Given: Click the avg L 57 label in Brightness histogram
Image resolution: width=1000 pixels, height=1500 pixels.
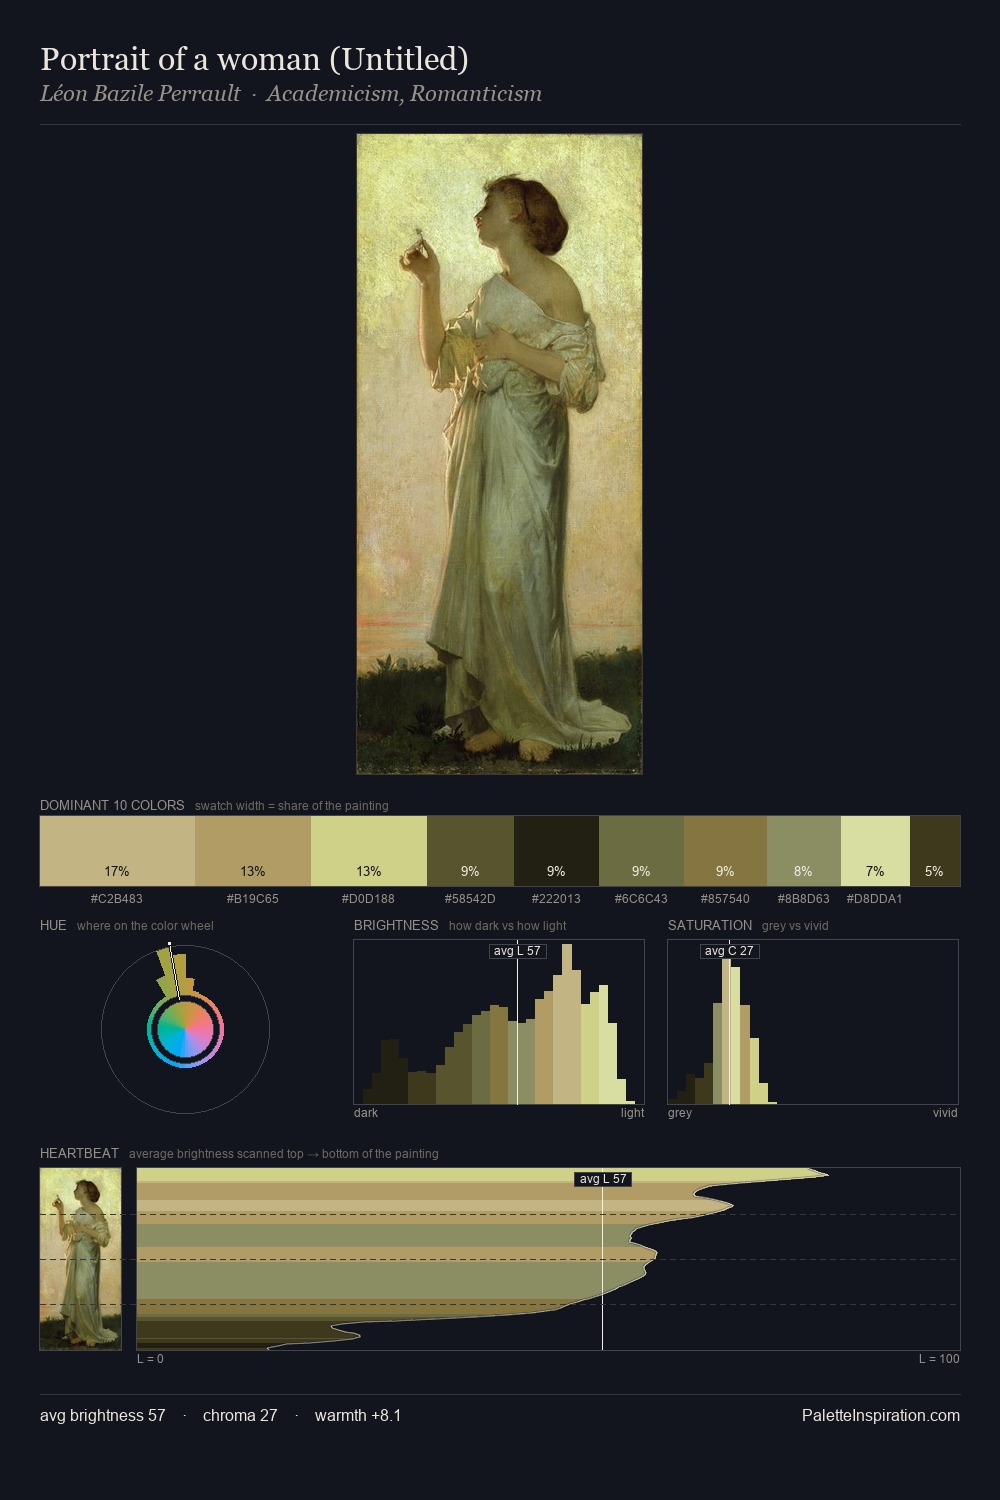Looking at the screenshot, I should tap(518, 951).
